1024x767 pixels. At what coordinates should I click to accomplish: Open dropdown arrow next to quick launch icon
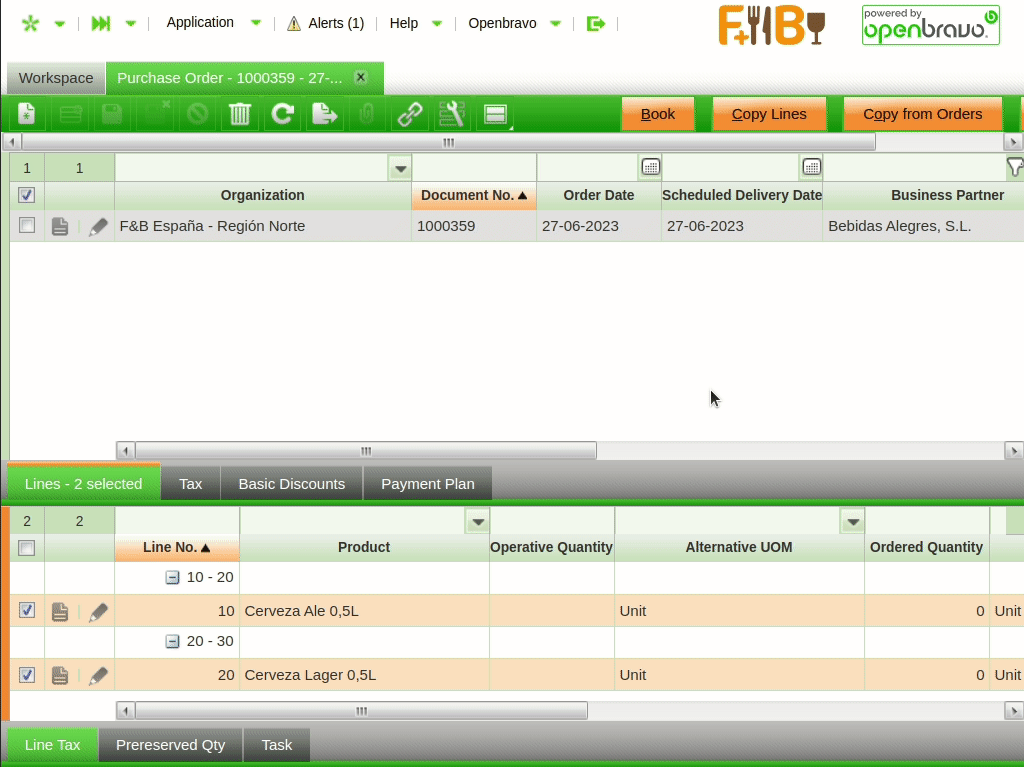131,24
